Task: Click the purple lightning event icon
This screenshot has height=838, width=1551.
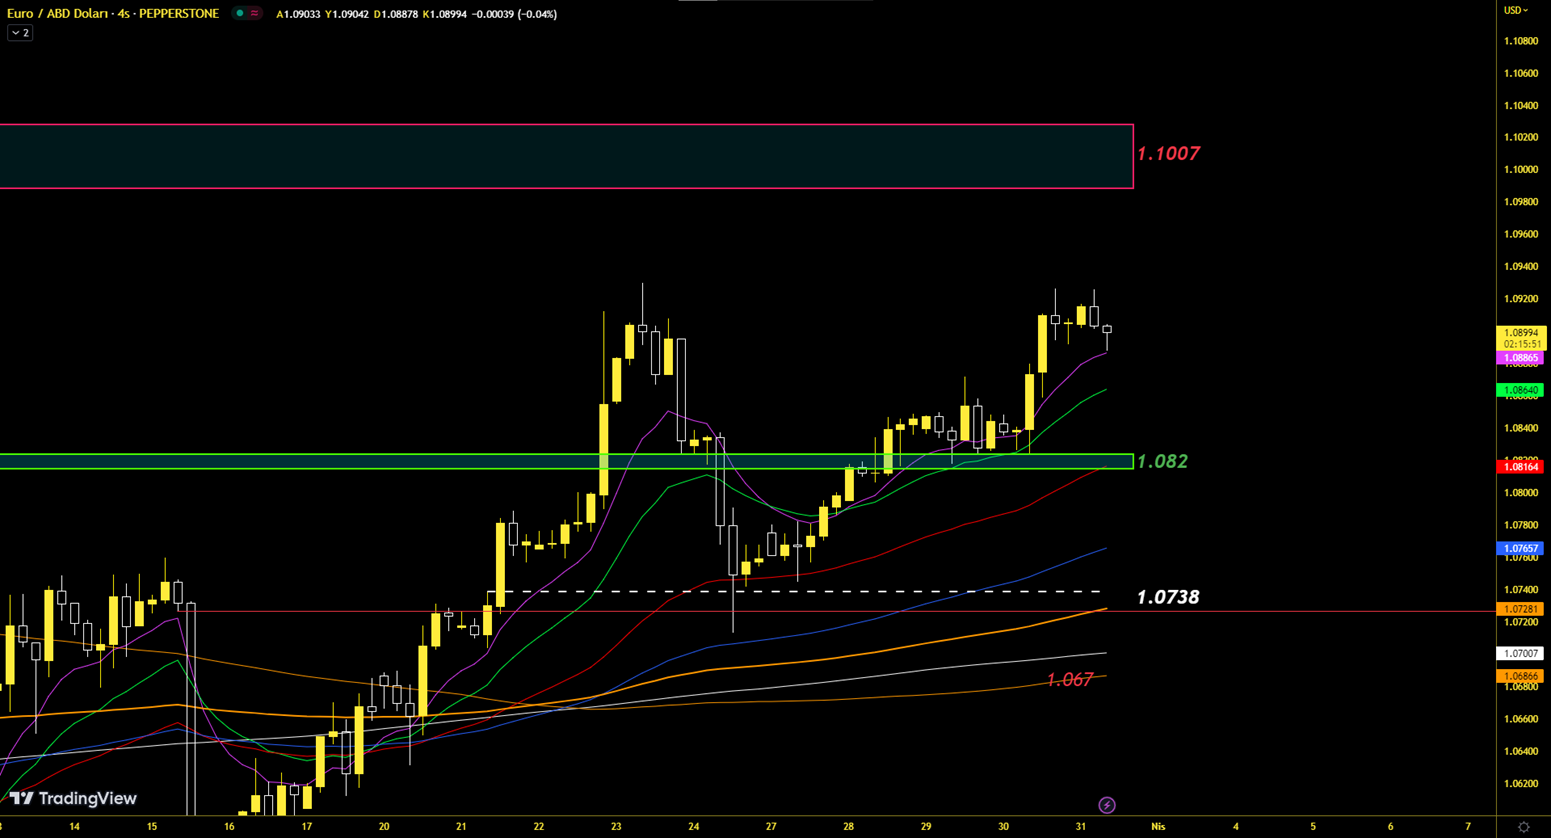Action: [1107, 805]
